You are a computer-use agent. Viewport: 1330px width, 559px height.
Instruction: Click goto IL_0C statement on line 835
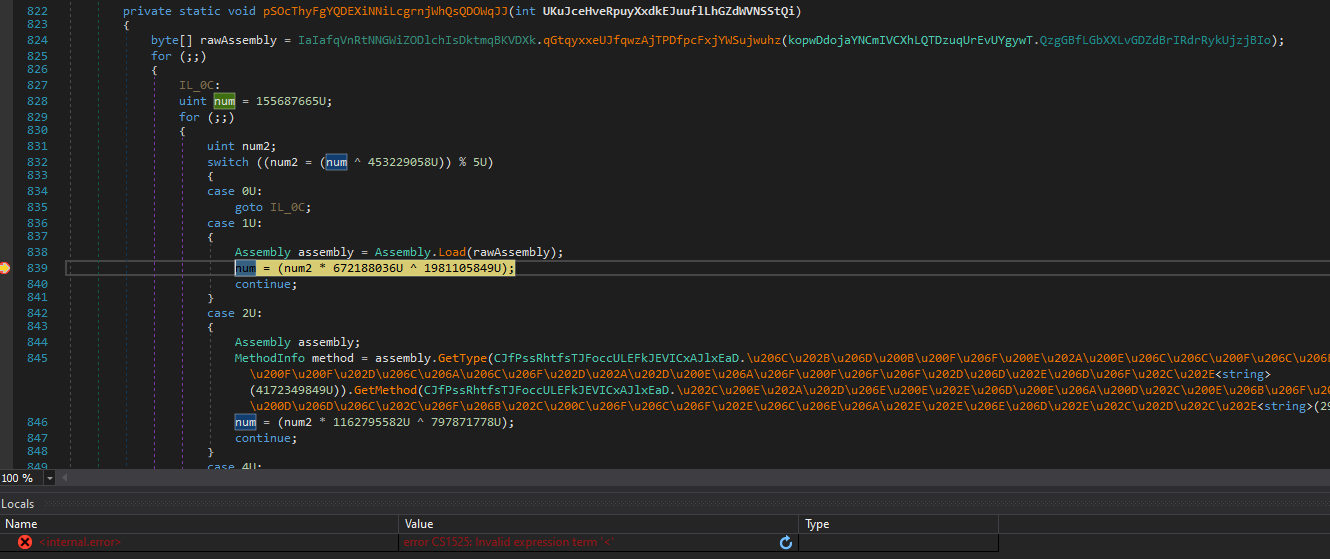click(273, 207)
